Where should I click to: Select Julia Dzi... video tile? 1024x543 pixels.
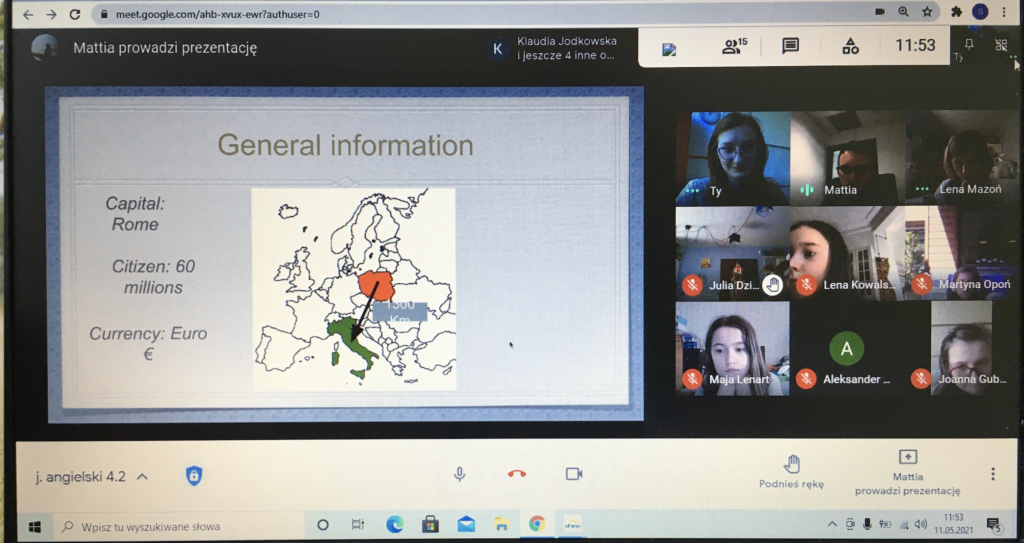click(x=733, y=252)
